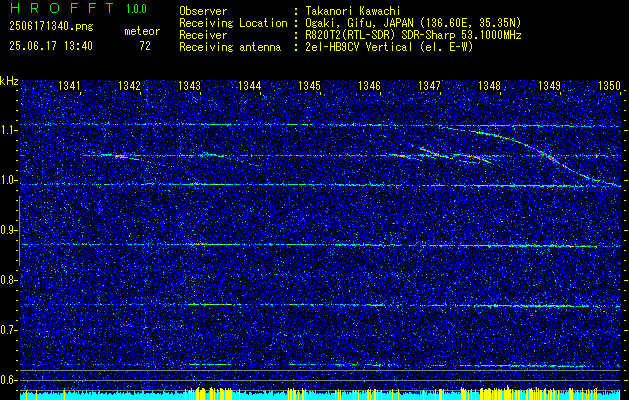Click the Receiving Location label
Screen dimensions: 629x400
click(x=233, y=23)
